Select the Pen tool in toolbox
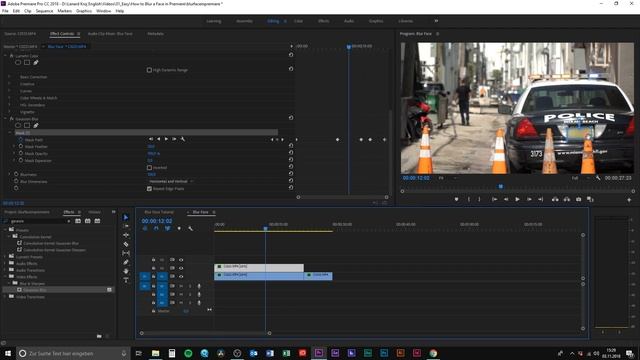640x360 pixels. 126,262
